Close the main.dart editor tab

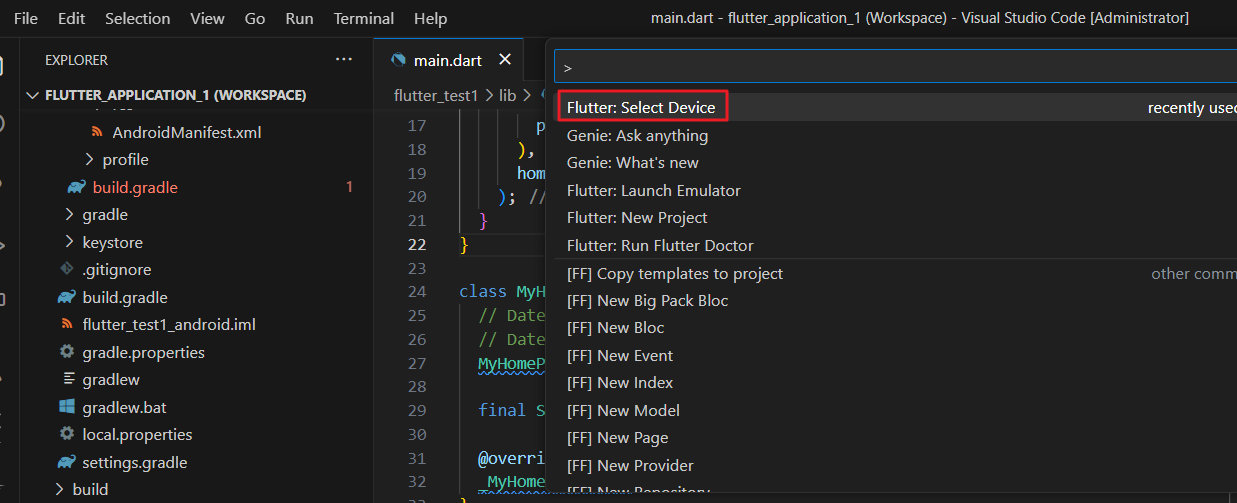click(505, 60)
